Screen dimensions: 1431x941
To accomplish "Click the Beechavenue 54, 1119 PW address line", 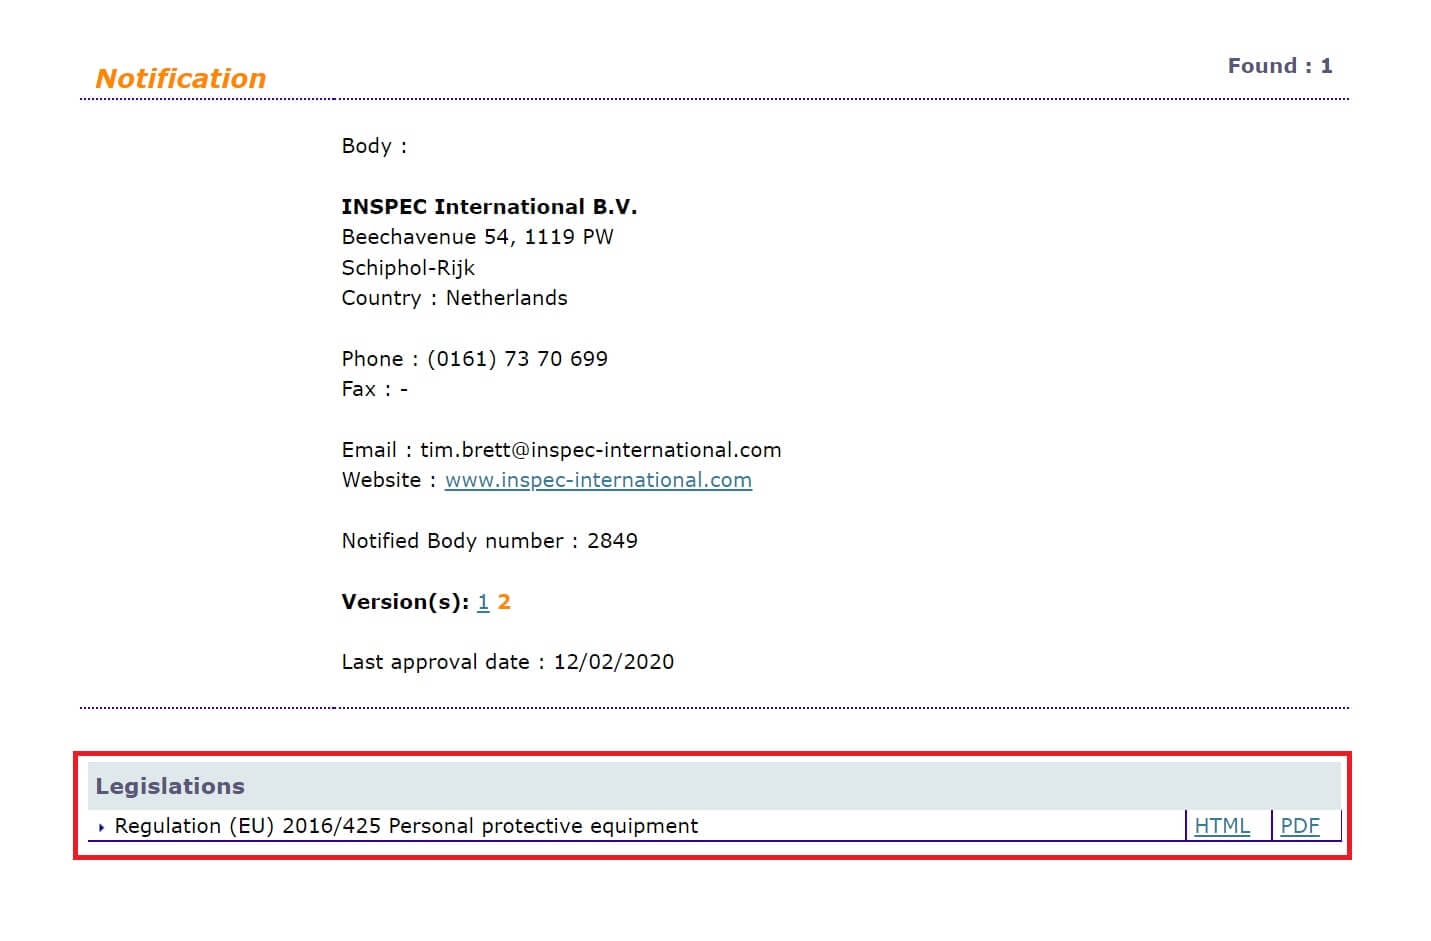I will coord(478,237).
